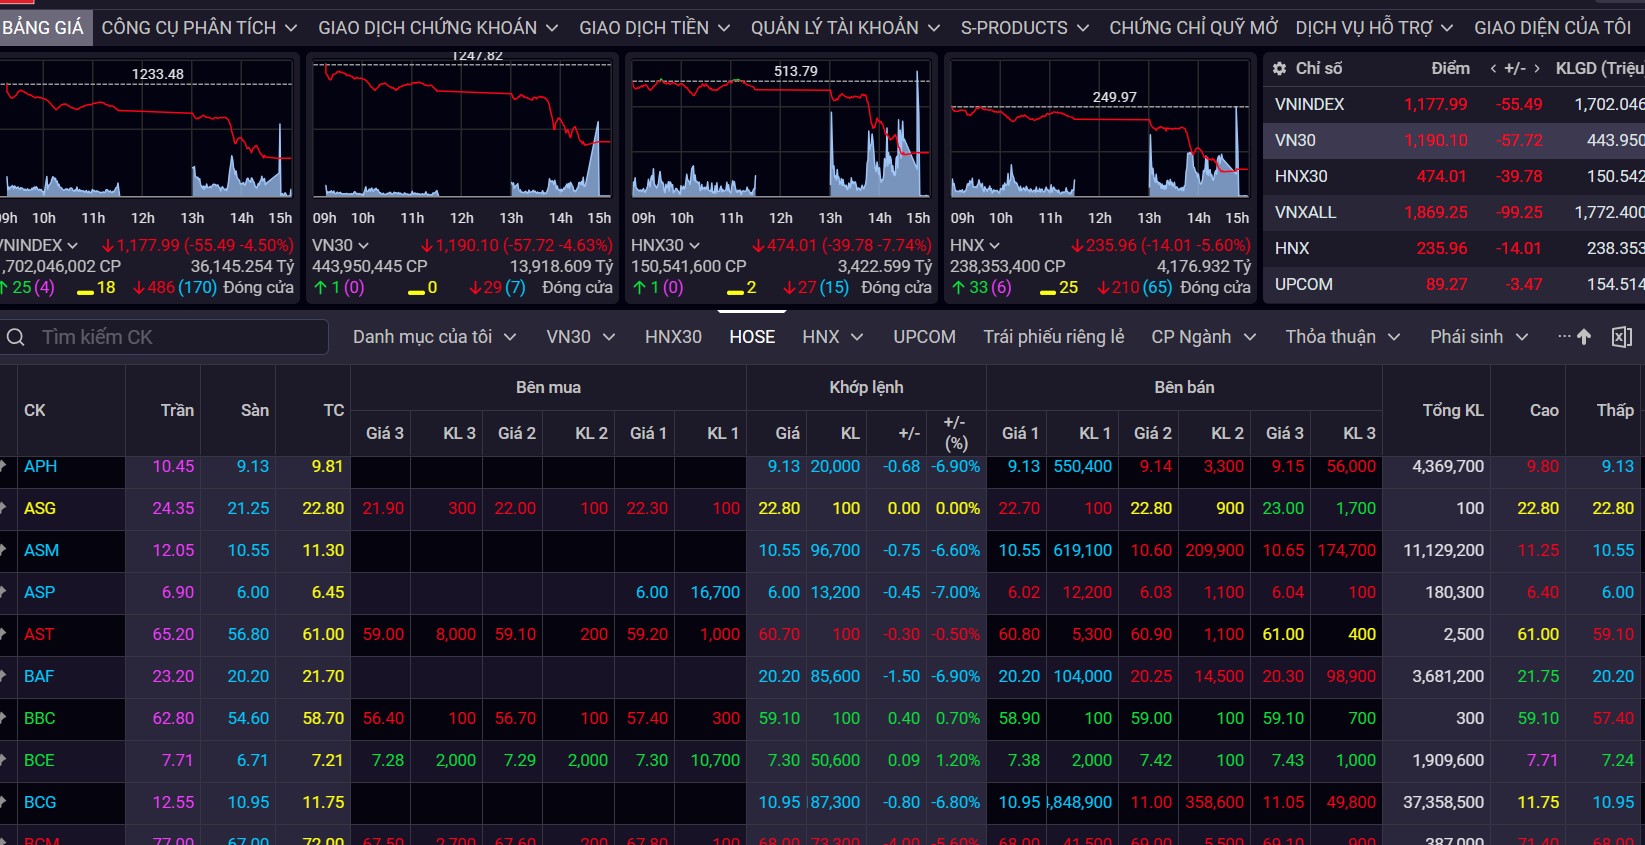The width and height of the screenshot is (1645, 845).
Task: Click previous arrow beside +/- in index header
Action: (x=1493, y=68)
